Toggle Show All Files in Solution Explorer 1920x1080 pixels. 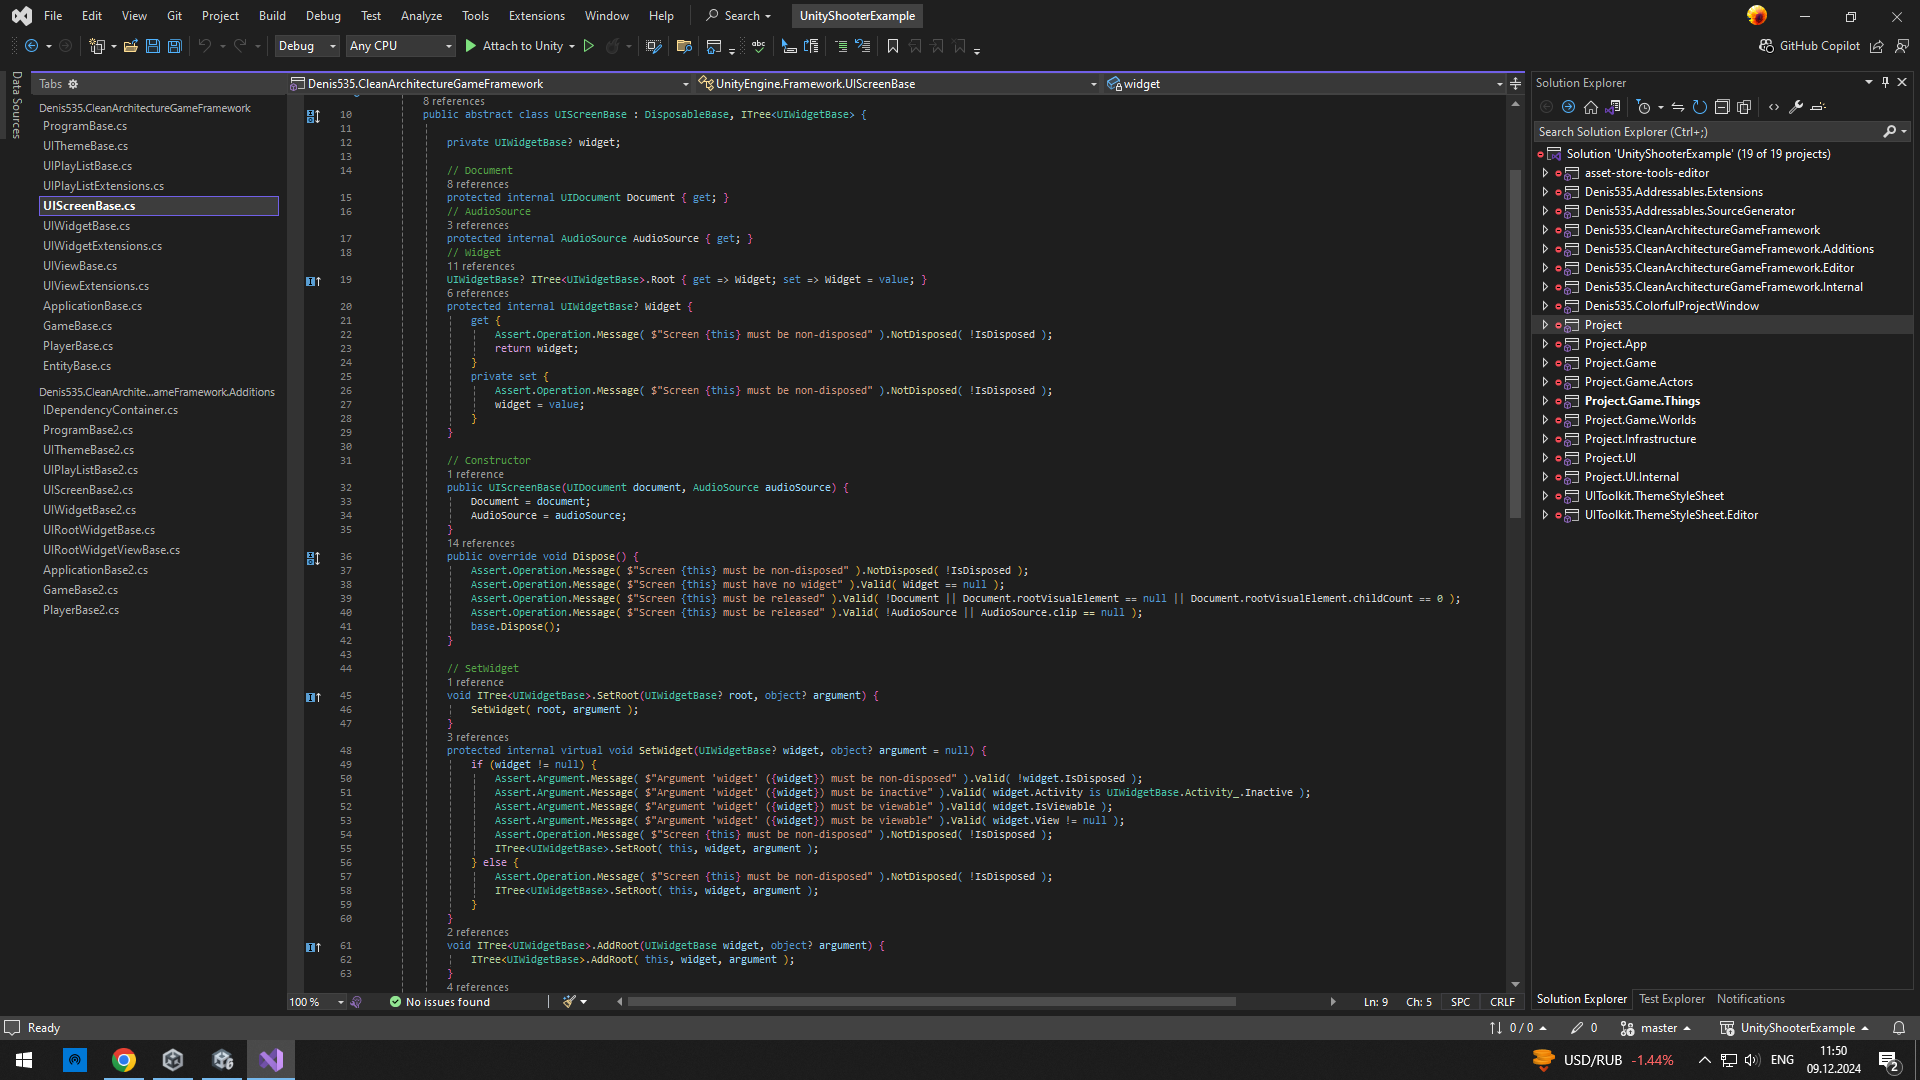(1745, 107)
